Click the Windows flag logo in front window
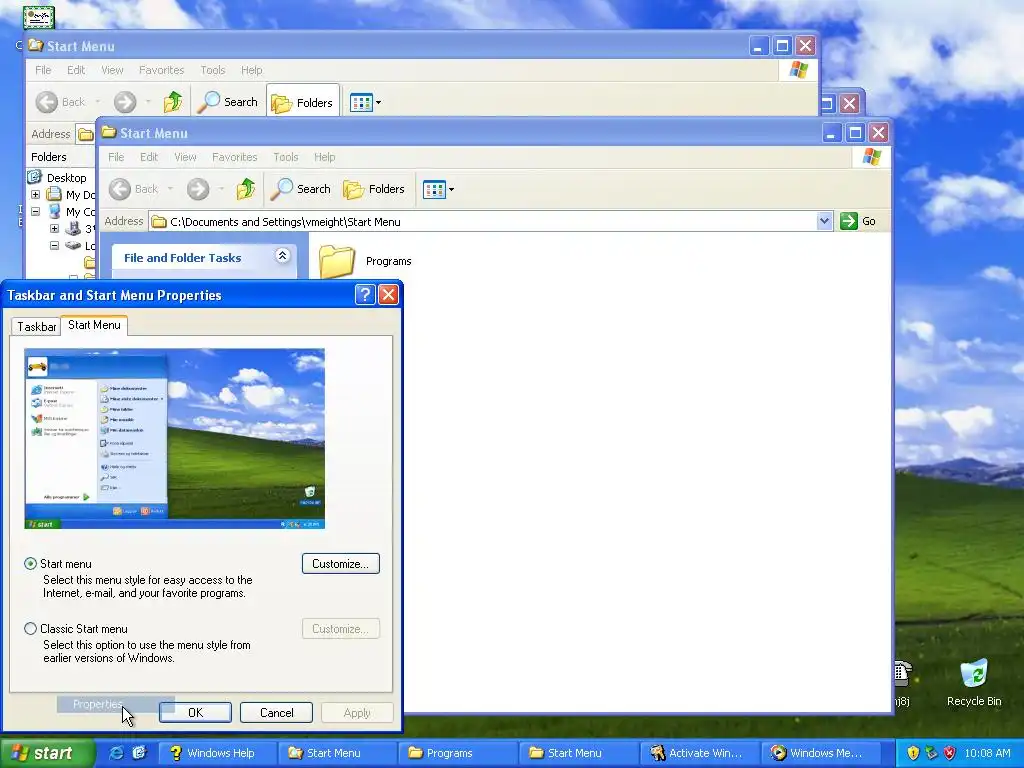 tap(872, 157)
